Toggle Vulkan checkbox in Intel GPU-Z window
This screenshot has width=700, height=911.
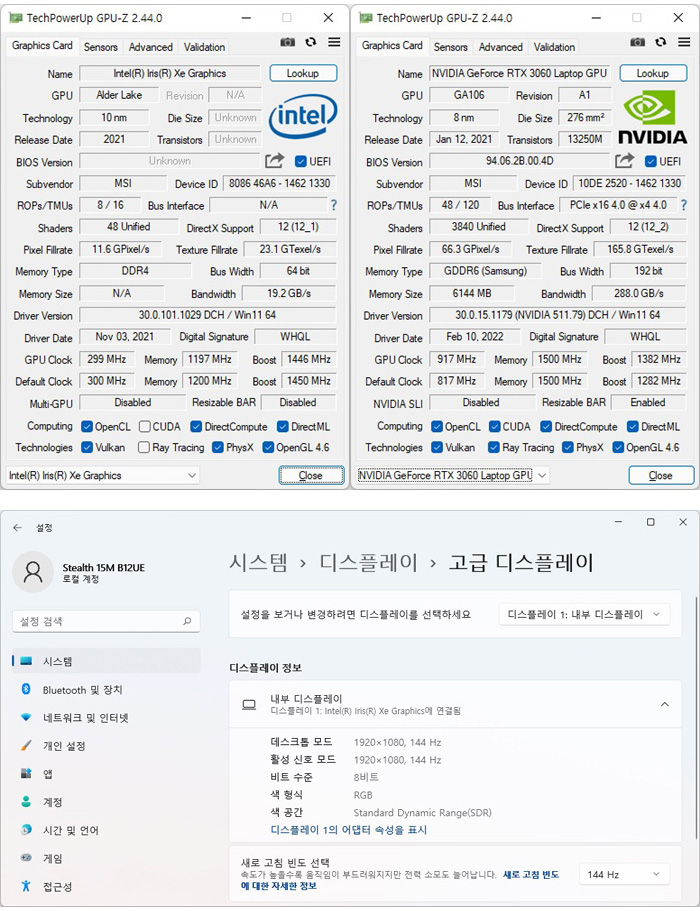coord(87,447)
